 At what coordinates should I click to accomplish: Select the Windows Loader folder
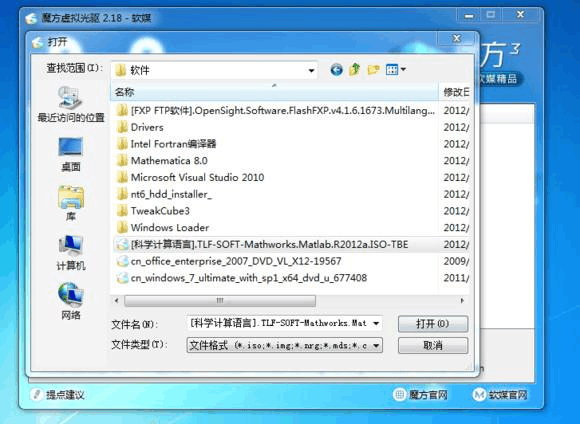pos(163,228)
